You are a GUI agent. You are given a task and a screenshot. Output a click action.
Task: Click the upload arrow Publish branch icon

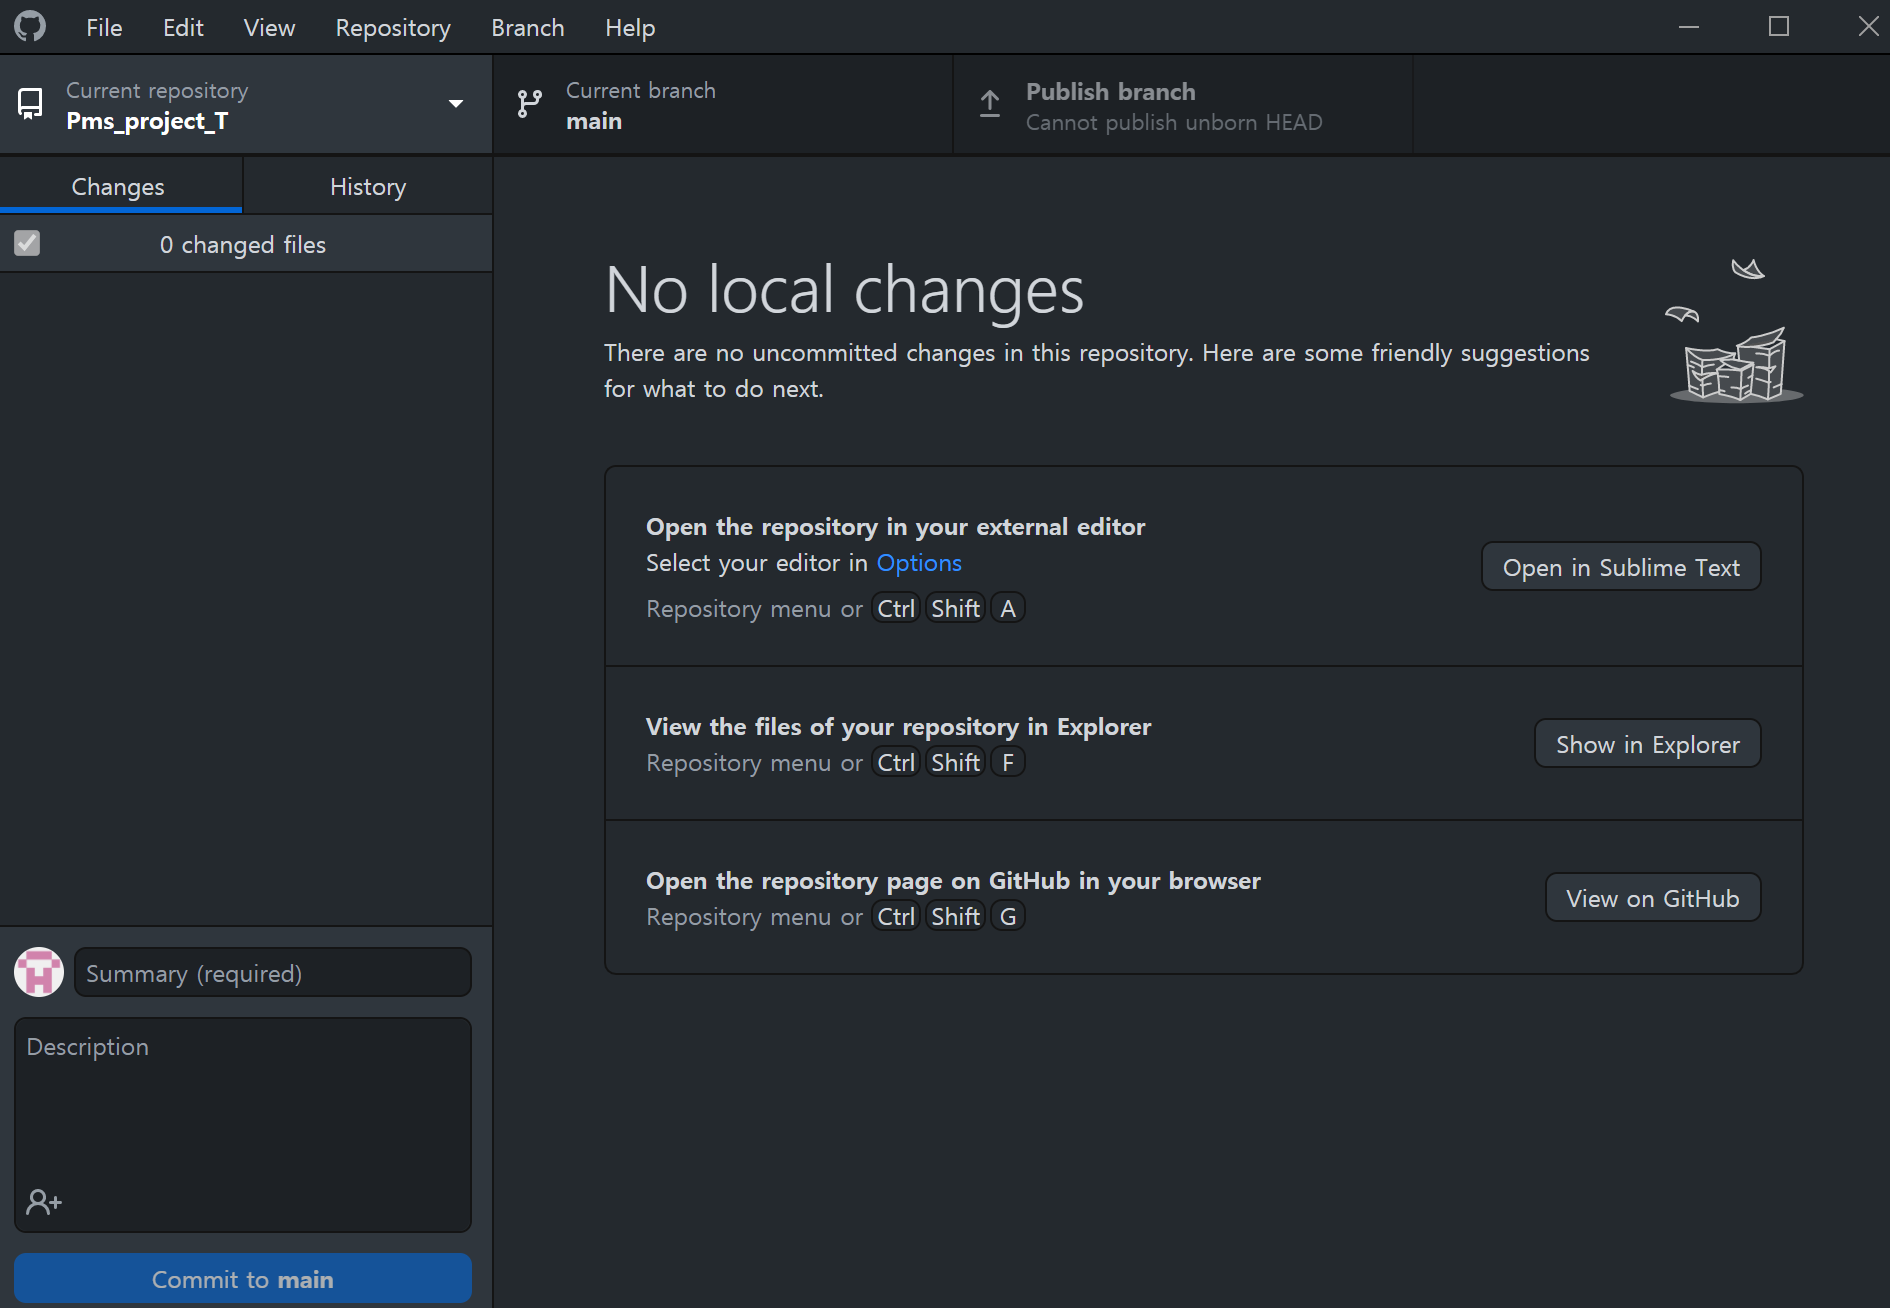990,104
